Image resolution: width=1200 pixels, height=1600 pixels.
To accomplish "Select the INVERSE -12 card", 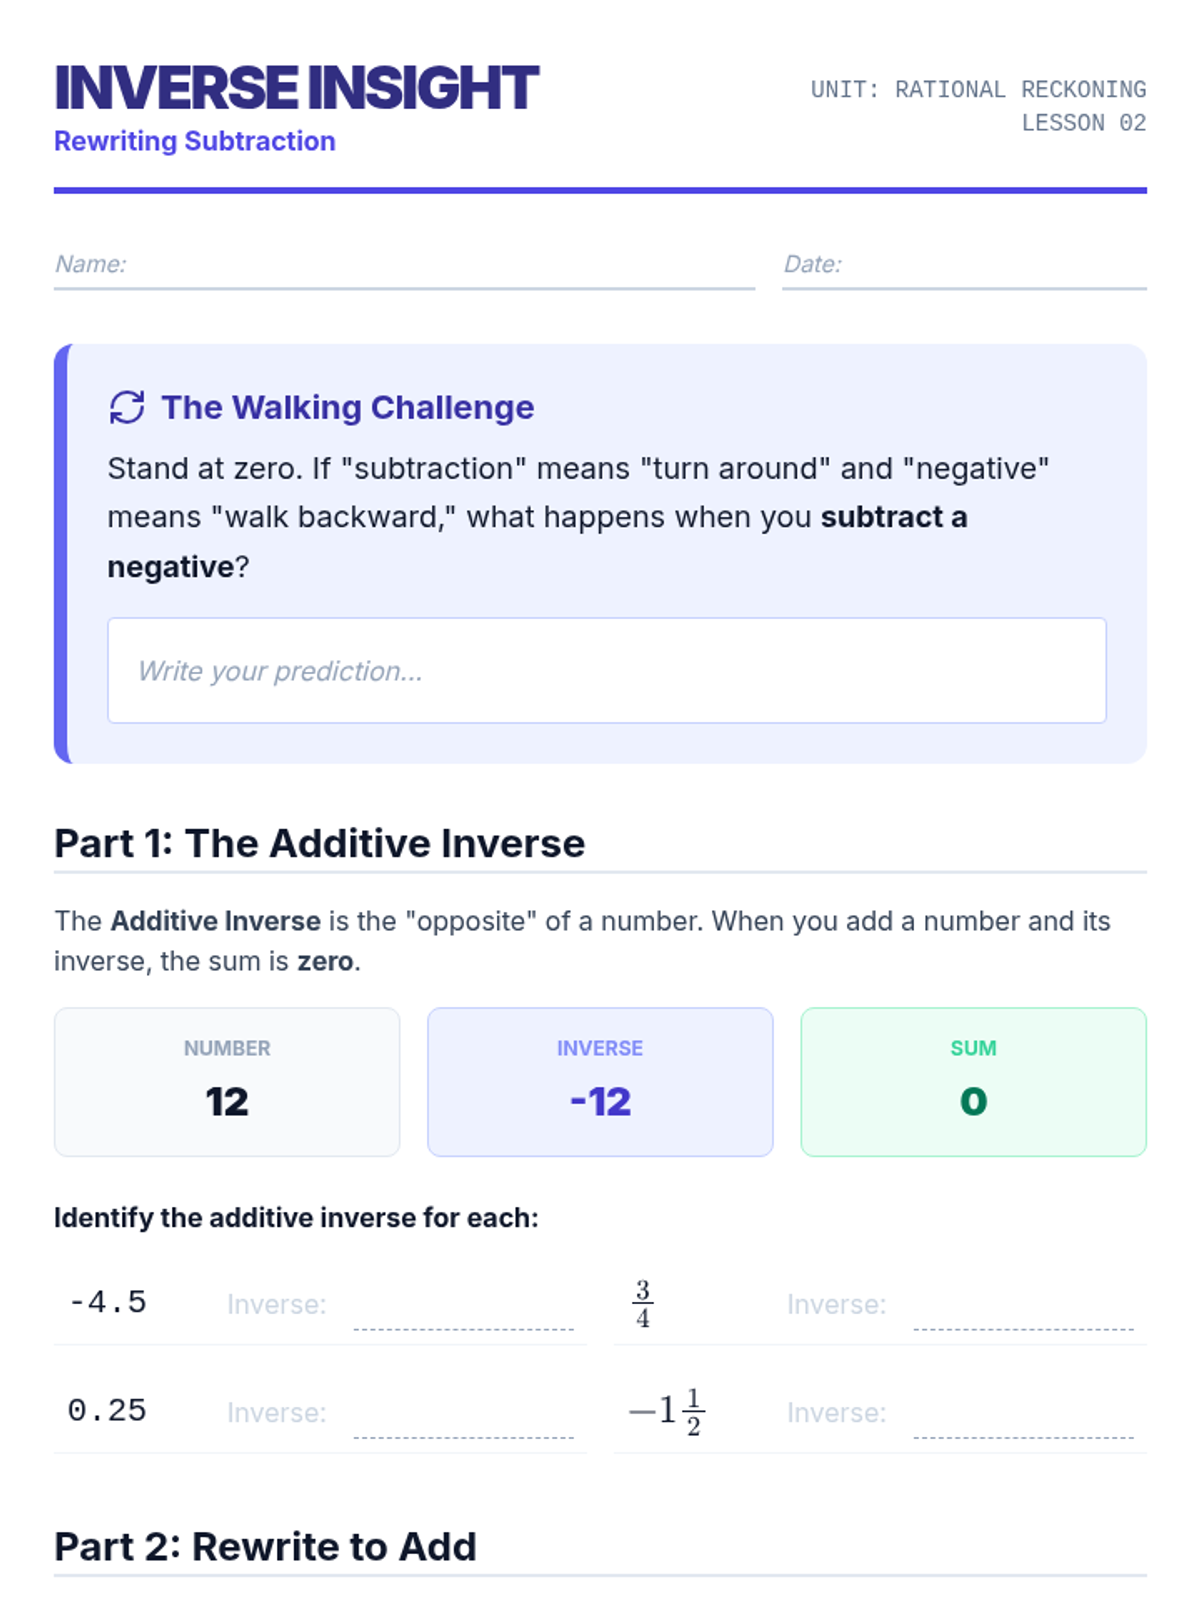I will [x=600, y=1082].
